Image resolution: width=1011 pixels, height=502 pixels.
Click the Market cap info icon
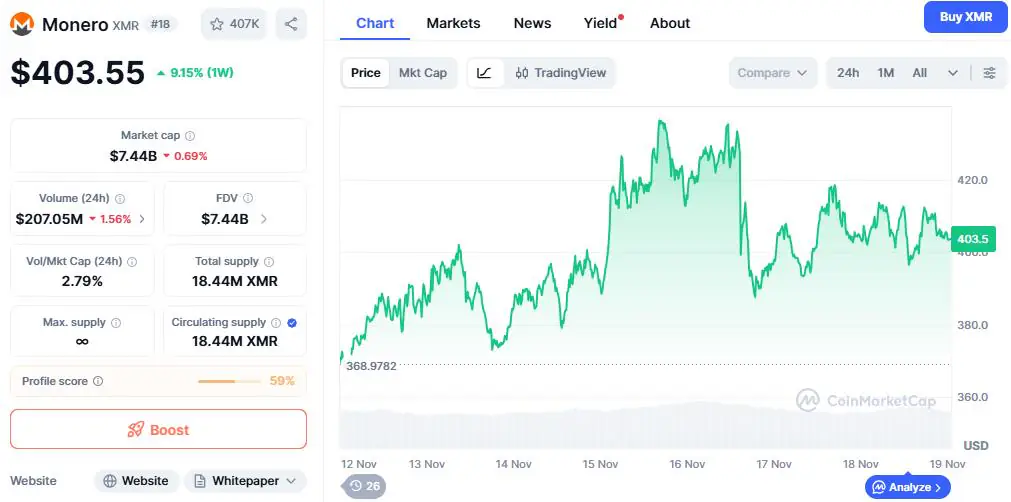[190, 135]
